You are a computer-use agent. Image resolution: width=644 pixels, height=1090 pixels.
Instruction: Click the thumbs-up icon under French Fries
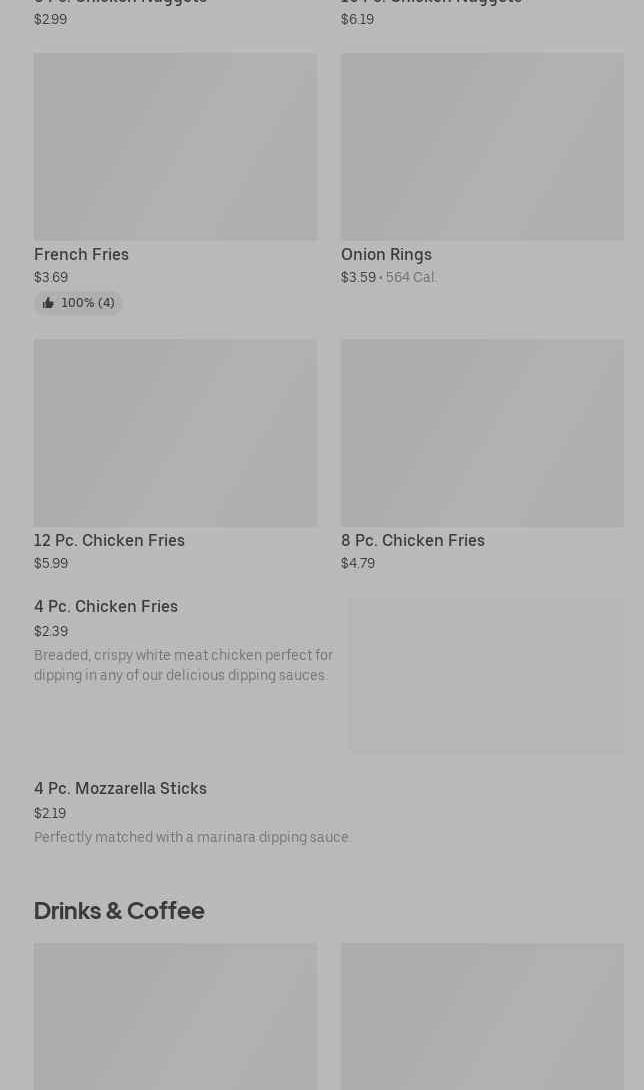48,303
